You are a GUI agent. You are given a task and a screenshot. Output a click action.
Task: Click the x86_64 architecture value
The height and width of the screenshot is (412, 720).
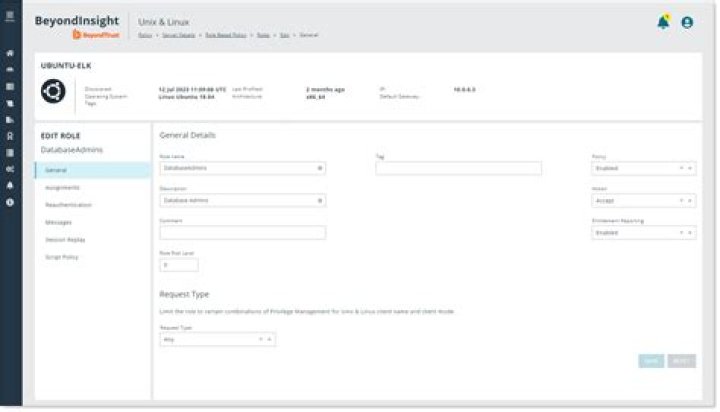coord(315,97)
